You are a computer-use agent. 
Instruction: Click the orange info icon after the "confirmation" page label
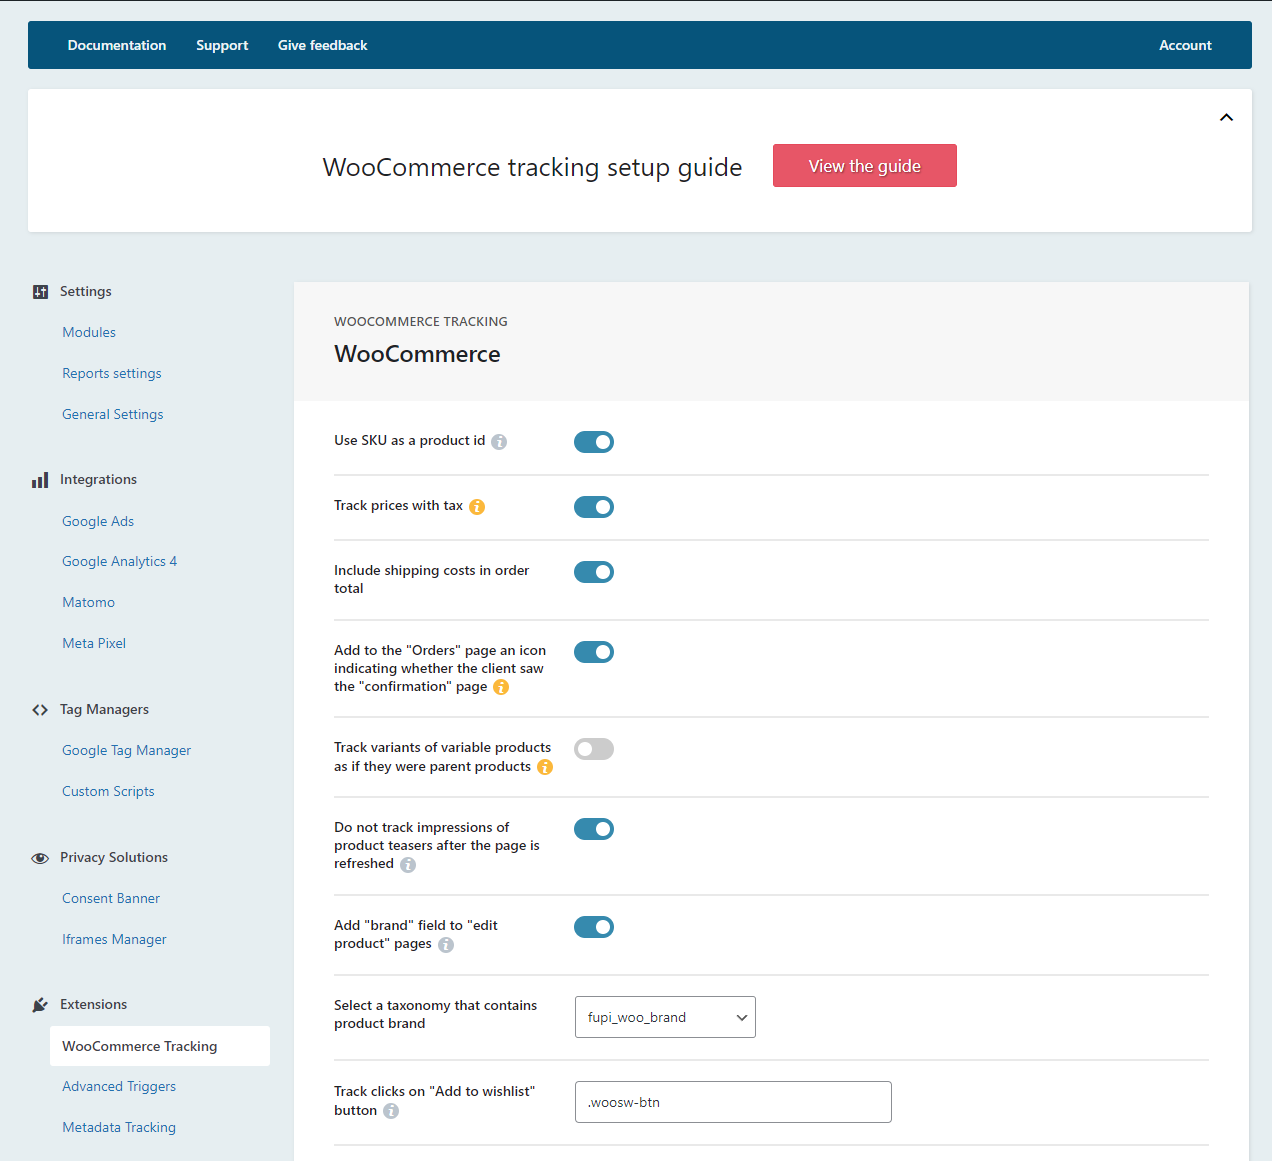(x=501, y=687)
